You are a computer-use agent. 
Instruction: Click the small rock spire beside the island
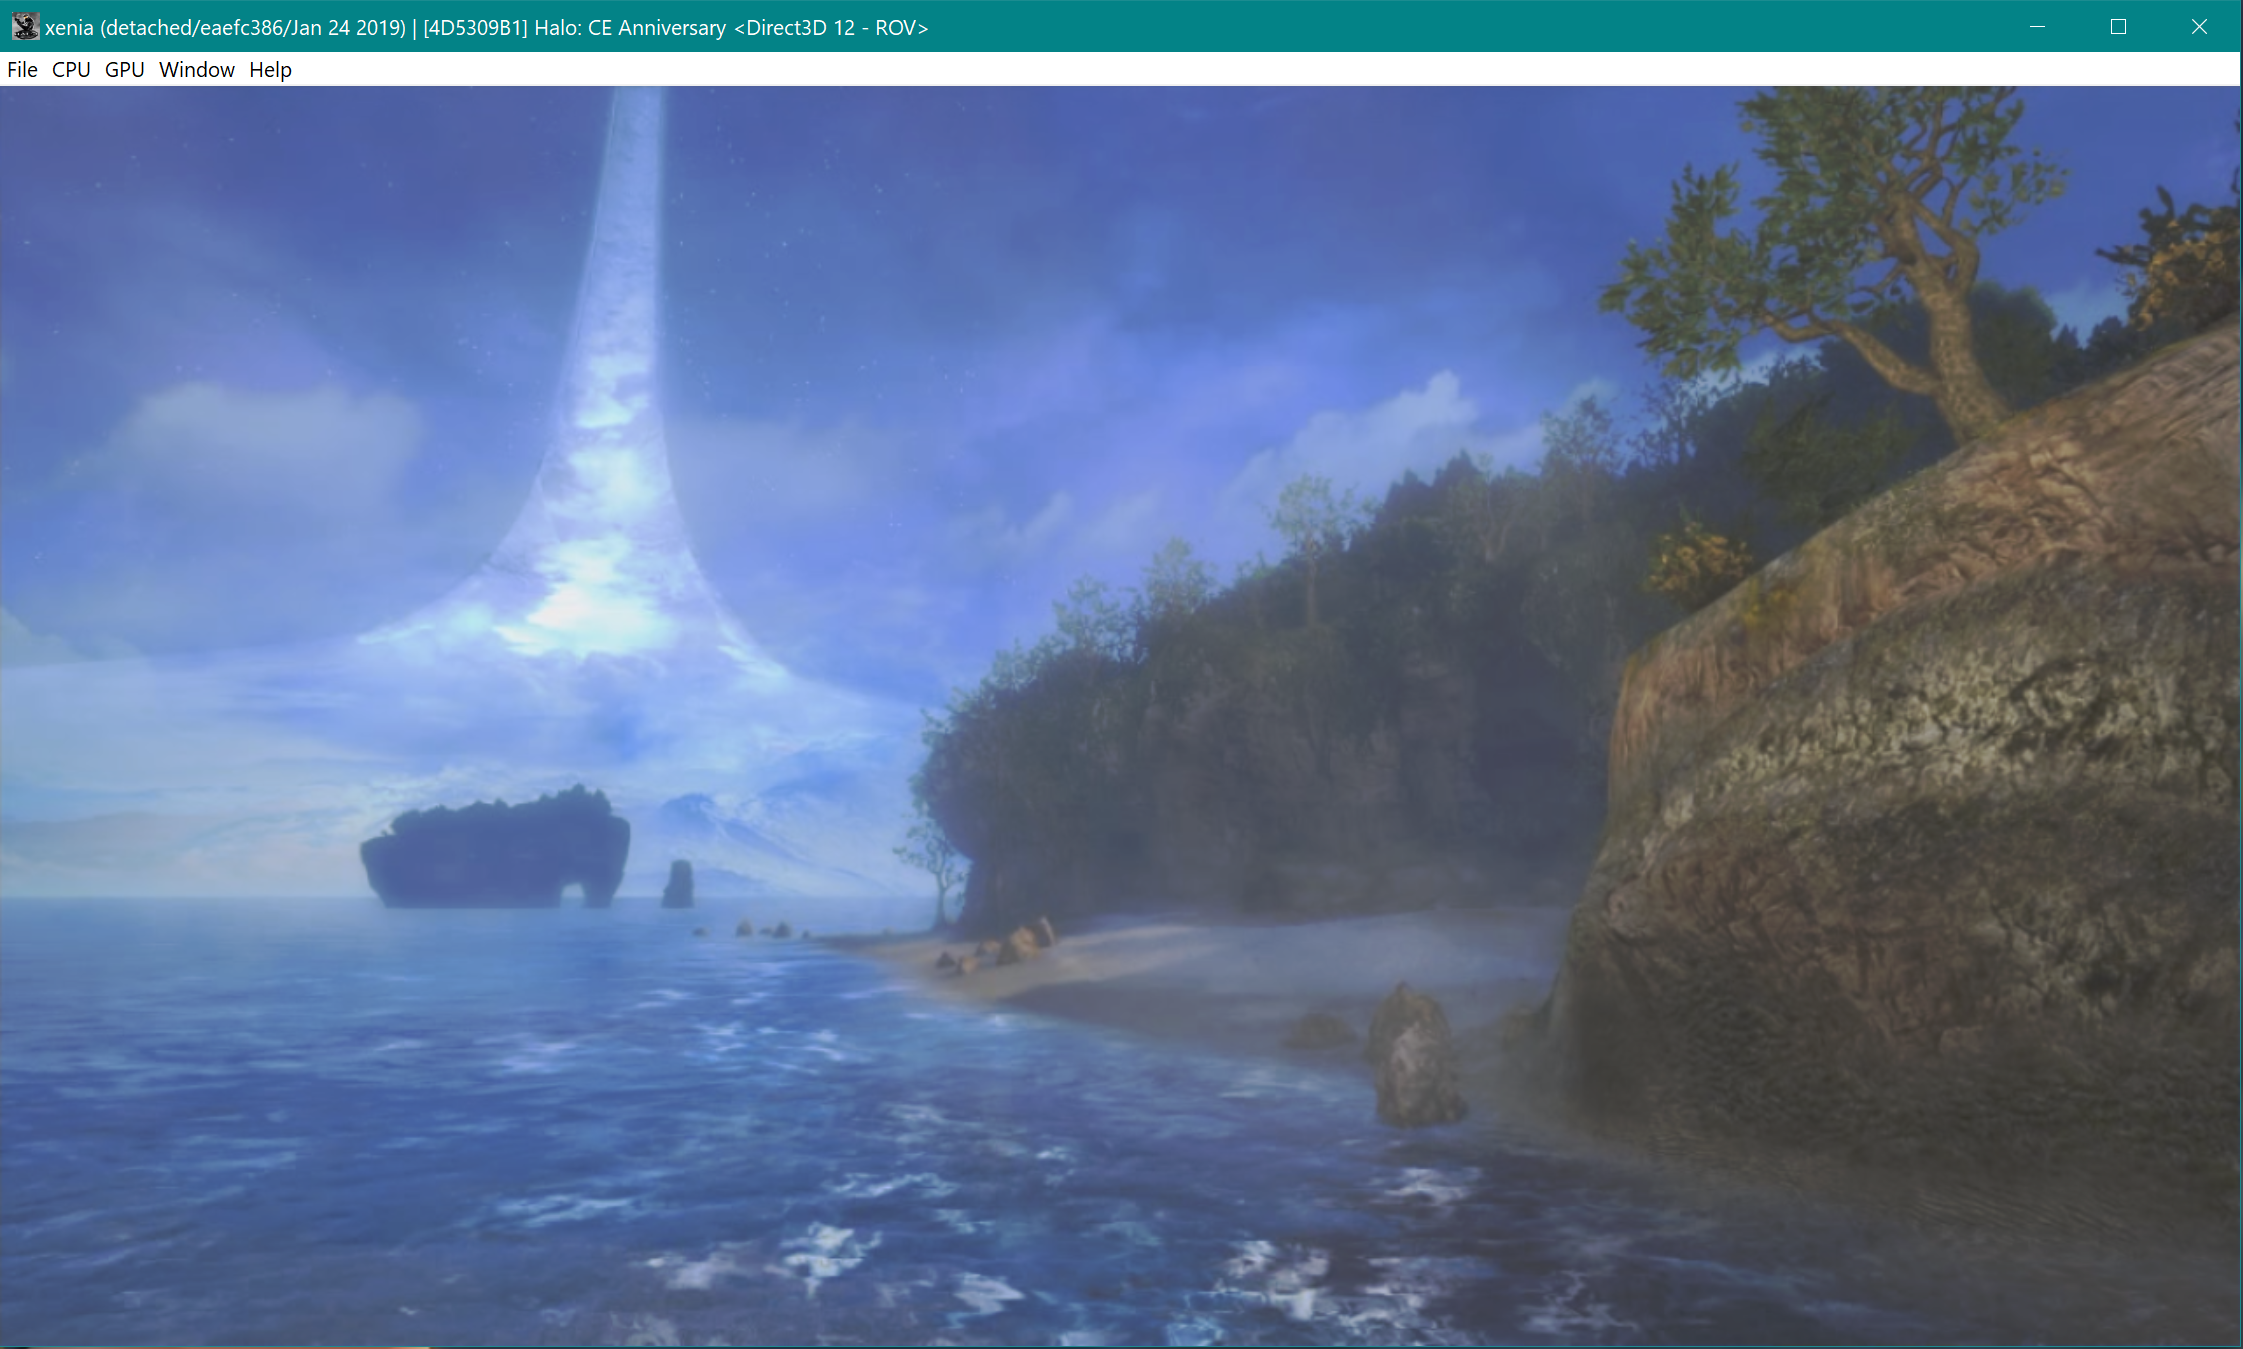pyautogui.click(x=678, y=885)
